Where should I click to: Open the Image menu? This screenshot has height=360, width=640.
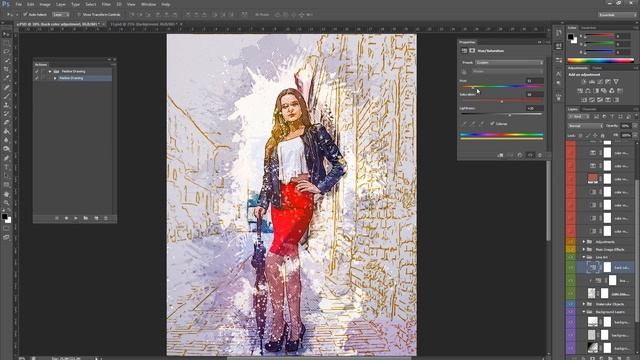click(x=45, y=4)
